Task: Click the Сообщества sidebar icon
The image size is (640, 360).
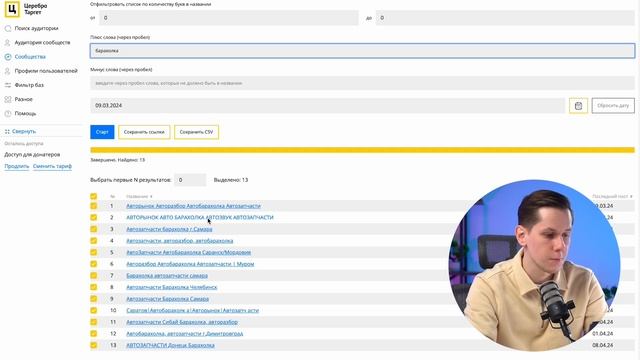Action: (x=8, y=57)
